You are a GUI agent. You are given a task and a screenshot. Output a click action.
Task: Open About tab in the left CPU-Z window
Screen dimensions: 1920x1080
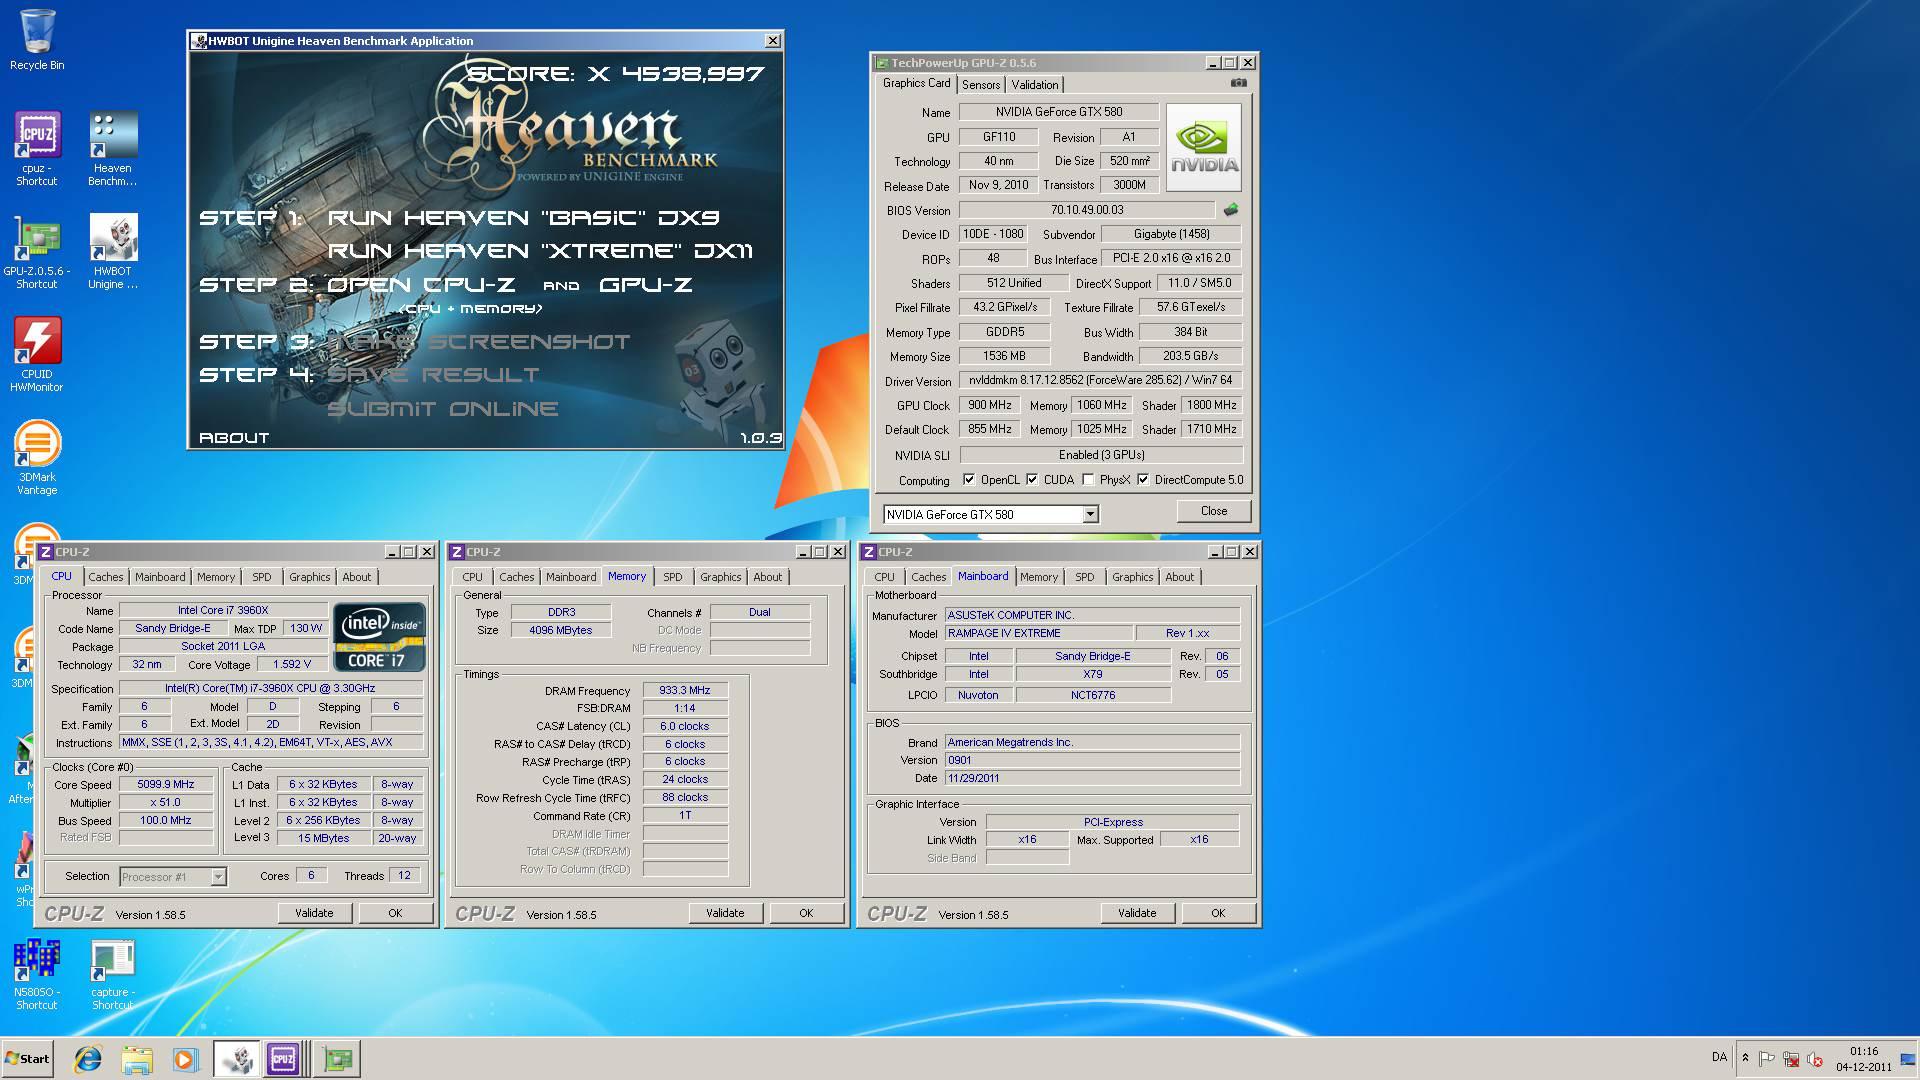click(x=356, y=577)
